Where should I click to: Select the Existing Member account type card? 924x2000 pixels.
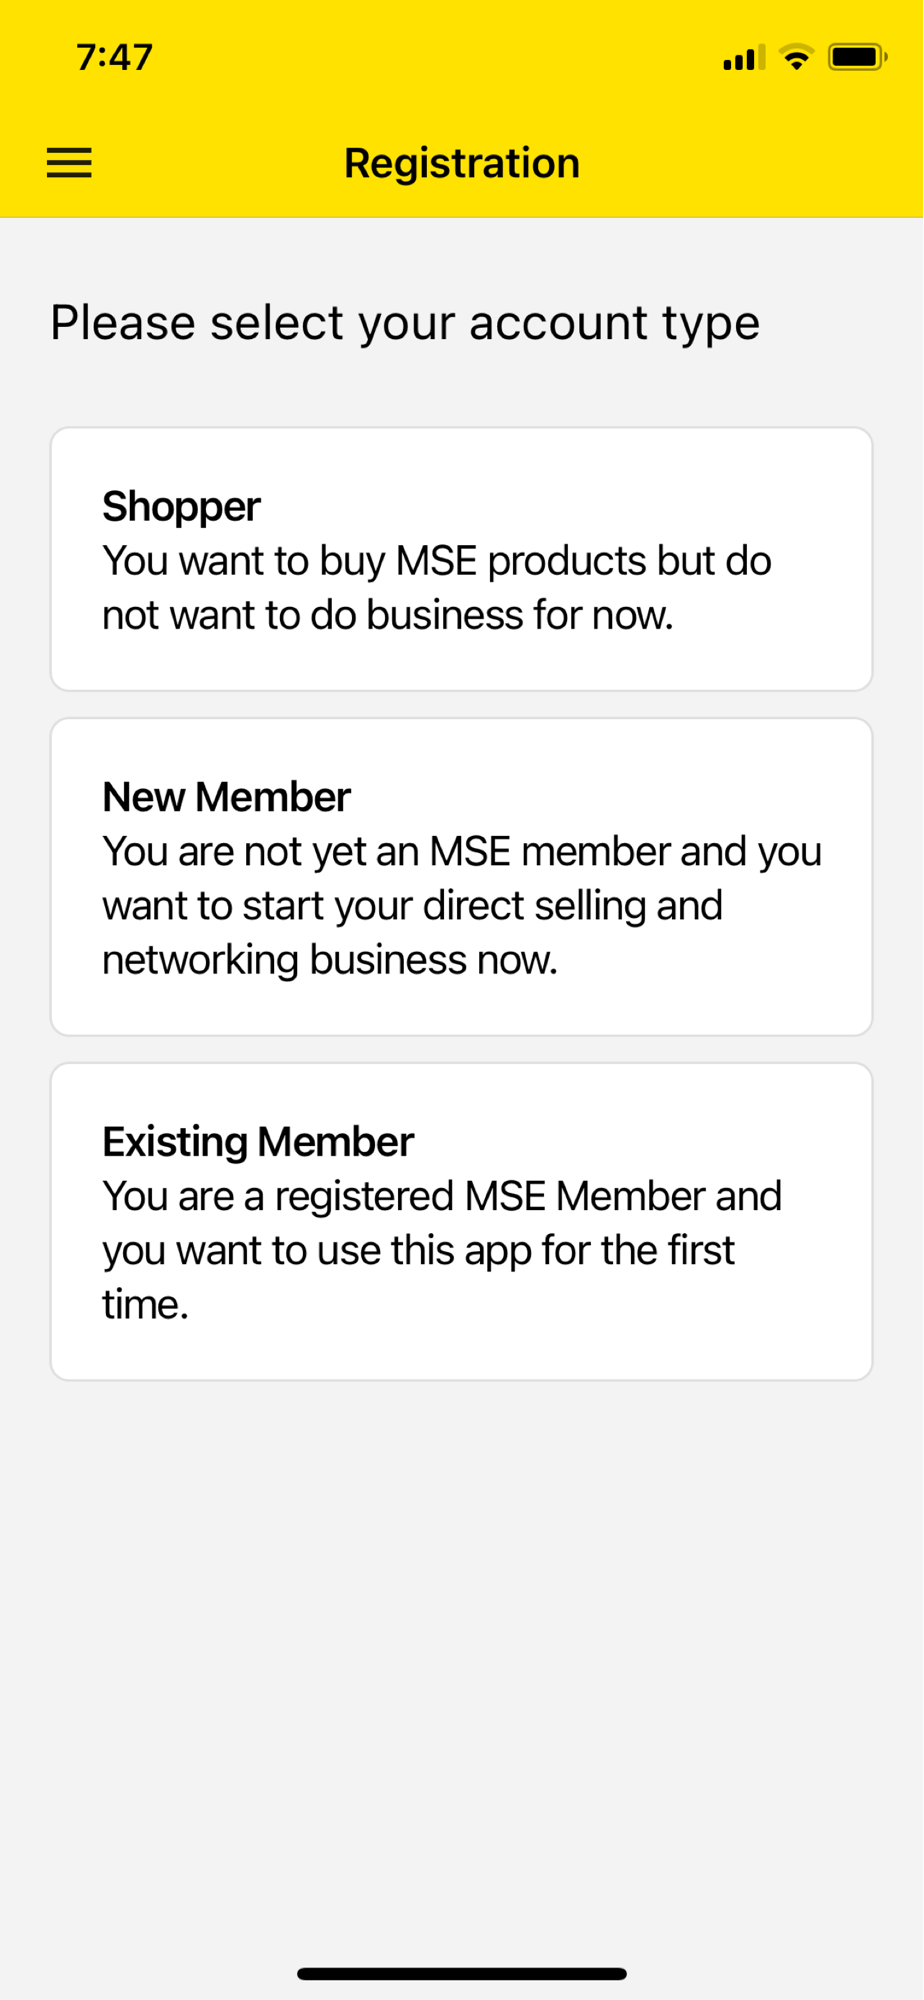coord(462,1222)
